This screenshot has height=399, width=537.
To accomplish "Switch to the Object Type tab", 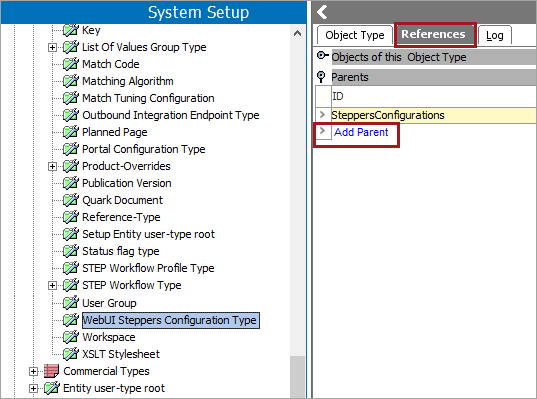I will (x=354, y=35).
